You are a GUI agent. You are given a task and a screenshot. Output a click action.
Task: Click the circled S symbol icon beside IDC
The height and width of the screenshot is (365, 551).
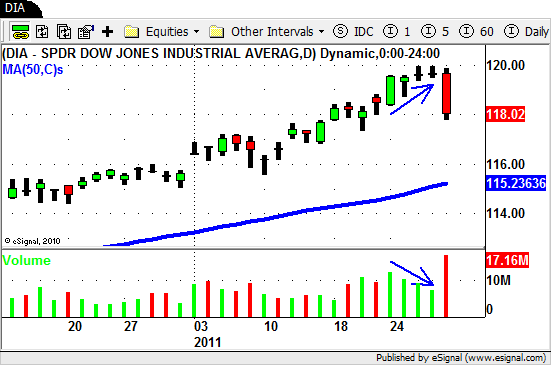(340, 31)
